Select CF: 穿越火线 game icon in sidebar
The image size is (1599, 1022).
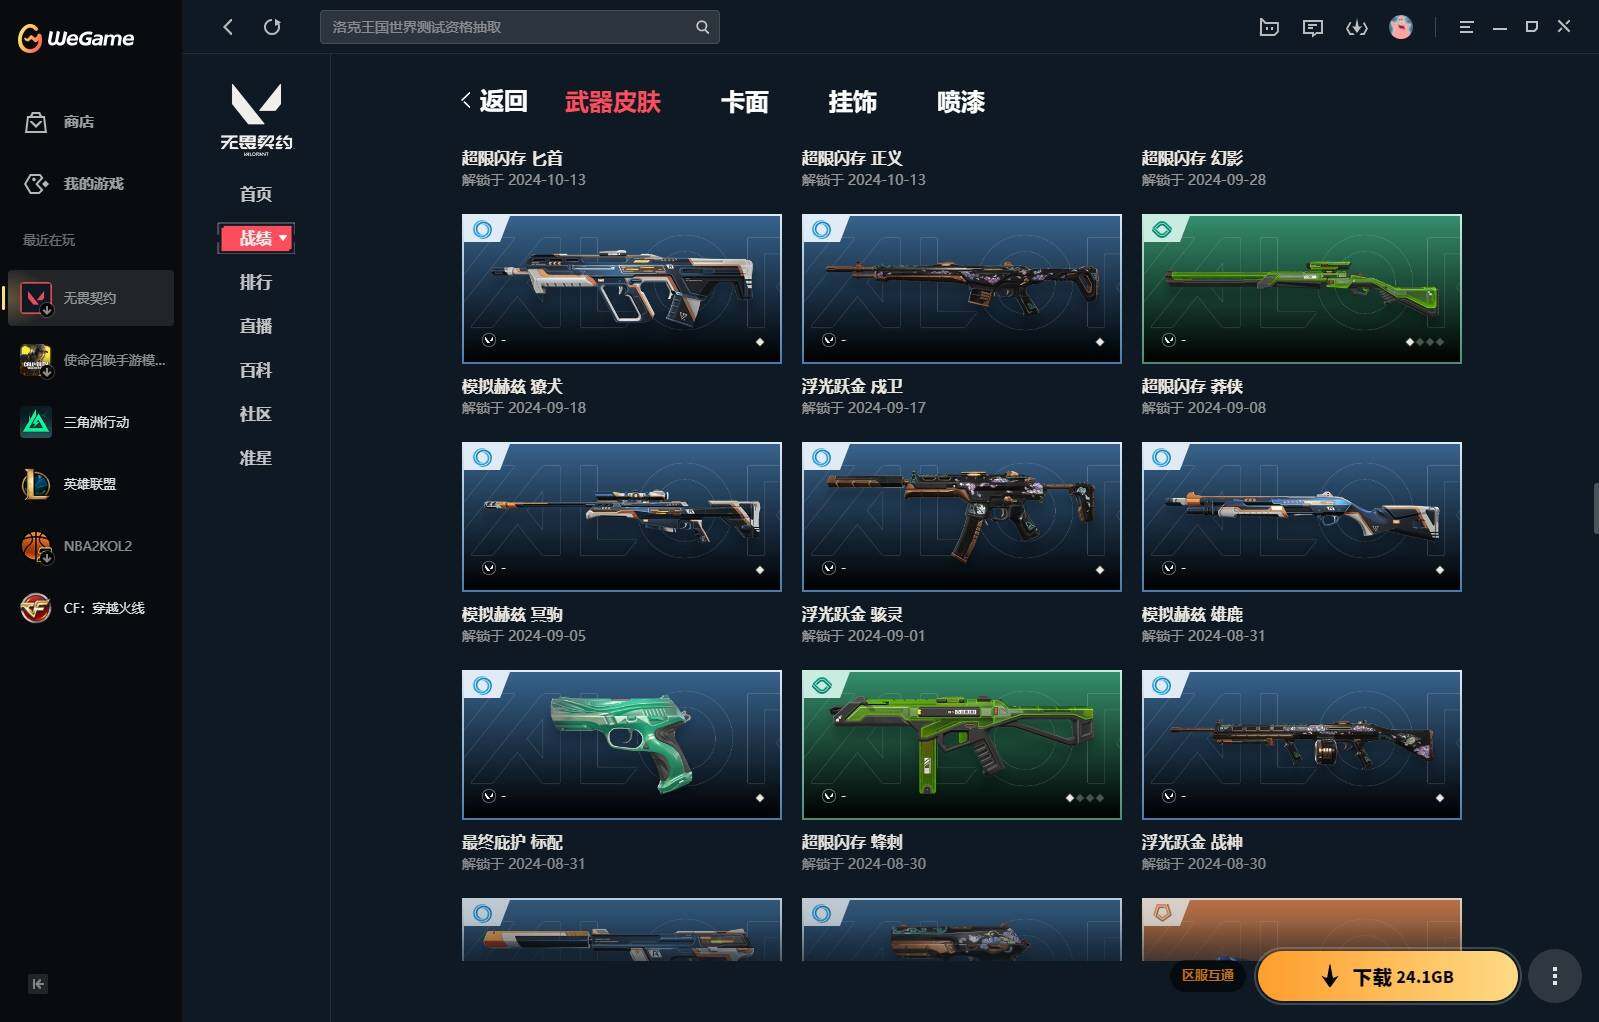pos(36,608)
